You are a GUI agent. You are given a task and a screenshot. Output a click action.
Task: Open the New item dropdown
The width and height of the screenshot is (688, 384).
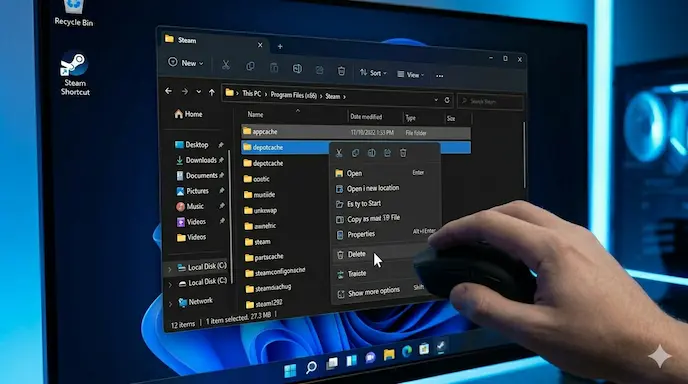coord(186,63)
